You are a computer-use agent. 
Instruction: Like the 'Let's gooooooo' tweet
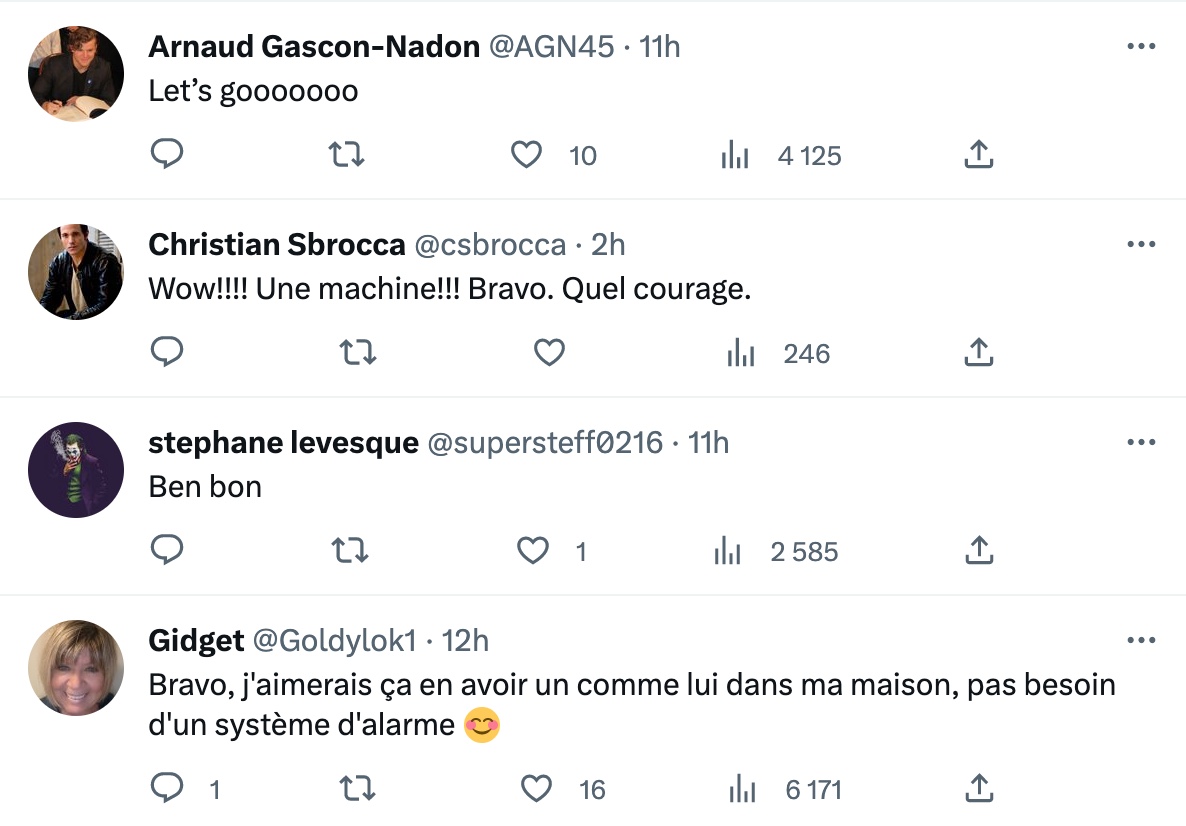[526, 155]
